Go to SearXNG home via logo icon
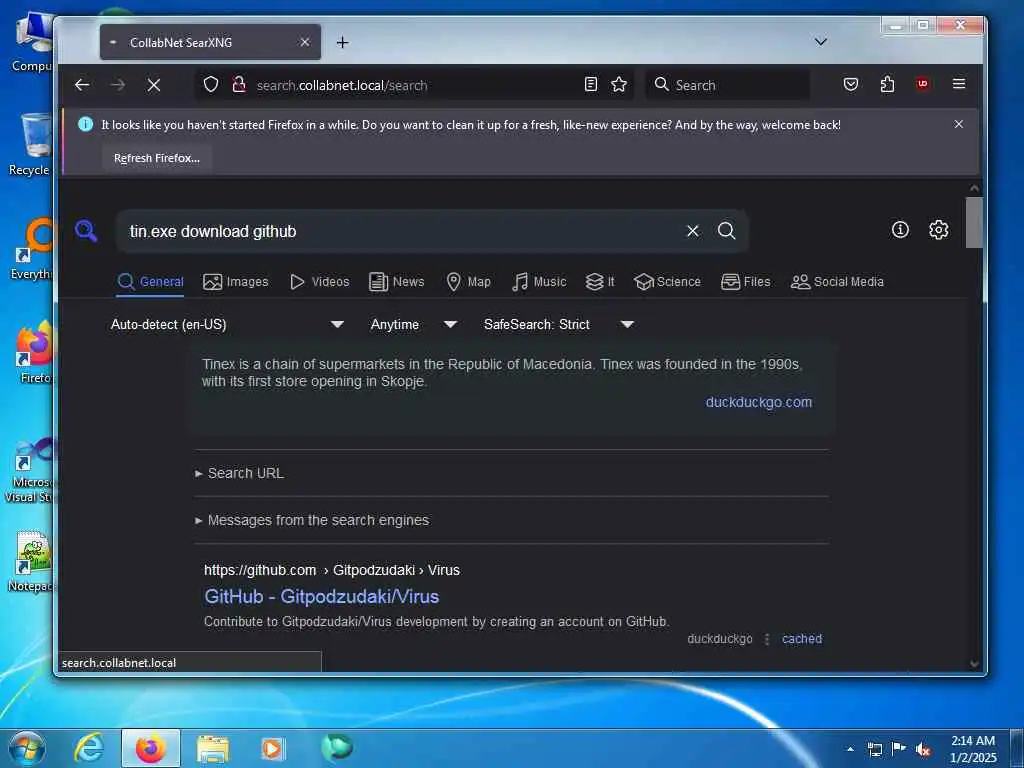 click(x=86, y=231)
